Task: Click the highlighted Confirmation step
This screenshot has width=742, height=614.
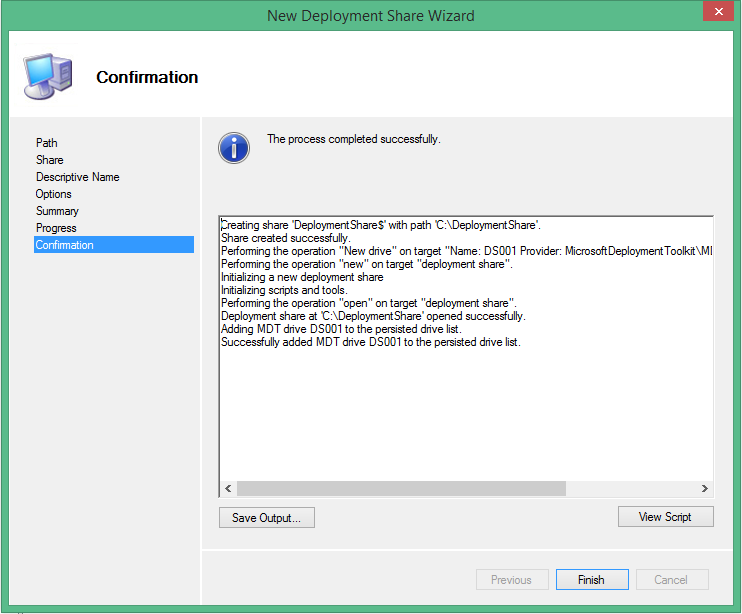Action: coord(65,245)
